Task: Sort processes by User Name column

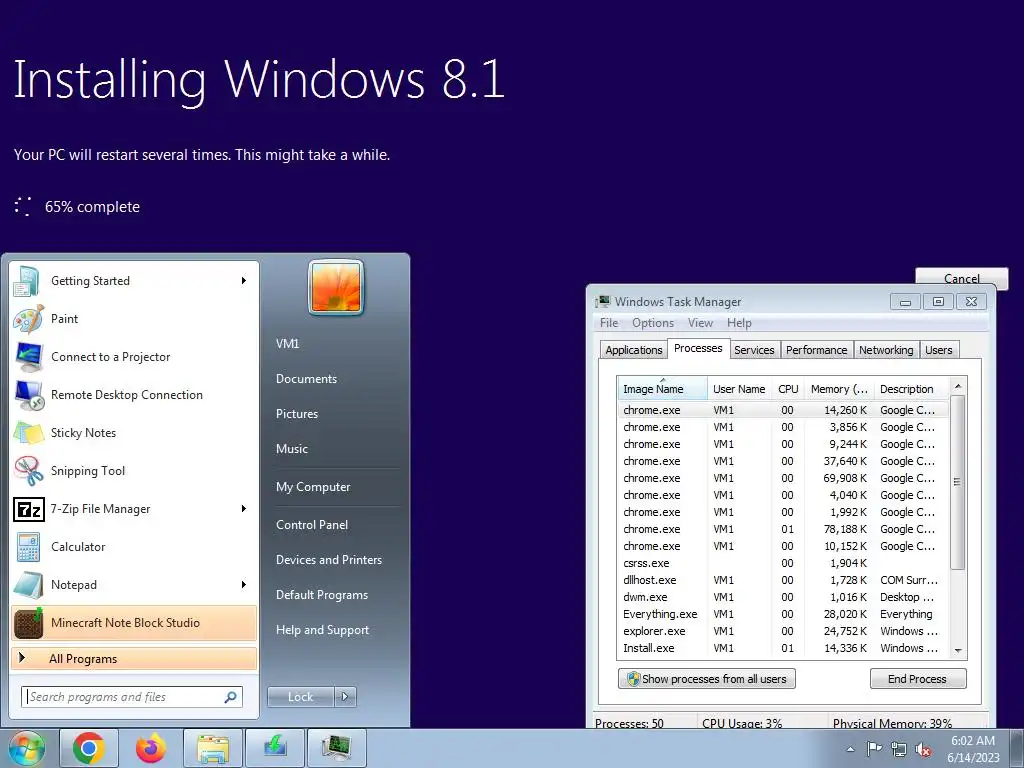Action: pyautogui.click(x=739, y=389)
